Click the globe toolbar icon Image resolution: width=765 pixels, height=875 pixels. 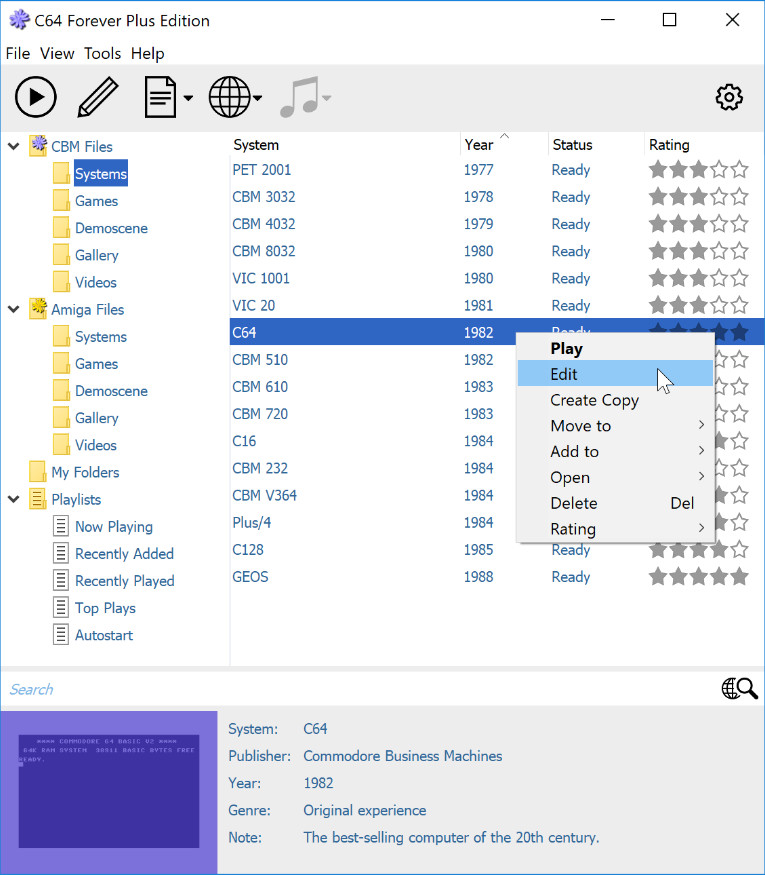coord(229,97)
